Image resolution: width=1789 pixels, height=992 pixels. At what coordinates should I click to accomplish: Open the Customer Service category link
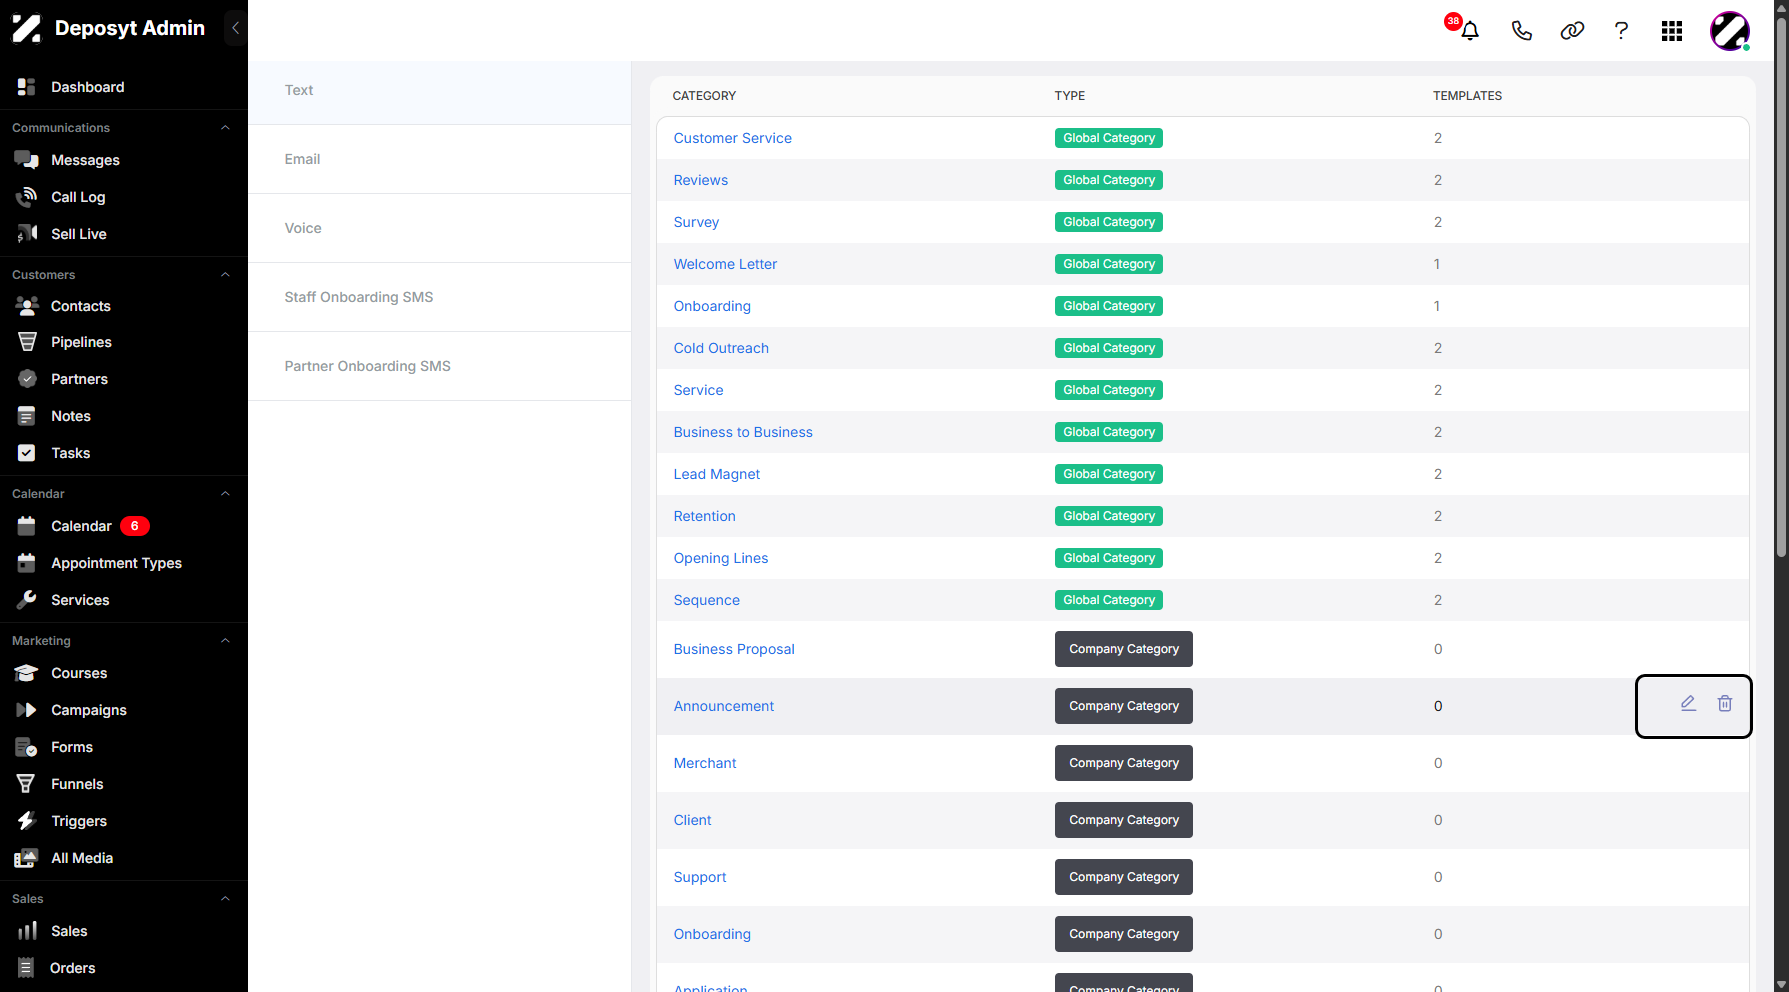tap(733, 138)
